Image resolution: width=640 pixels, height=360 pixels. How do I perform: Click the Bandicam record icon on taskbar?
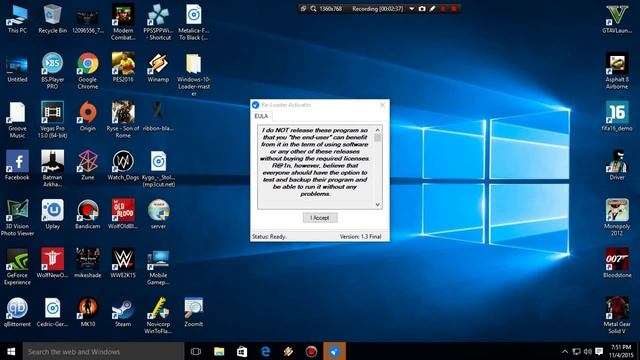tap(311, 351)
